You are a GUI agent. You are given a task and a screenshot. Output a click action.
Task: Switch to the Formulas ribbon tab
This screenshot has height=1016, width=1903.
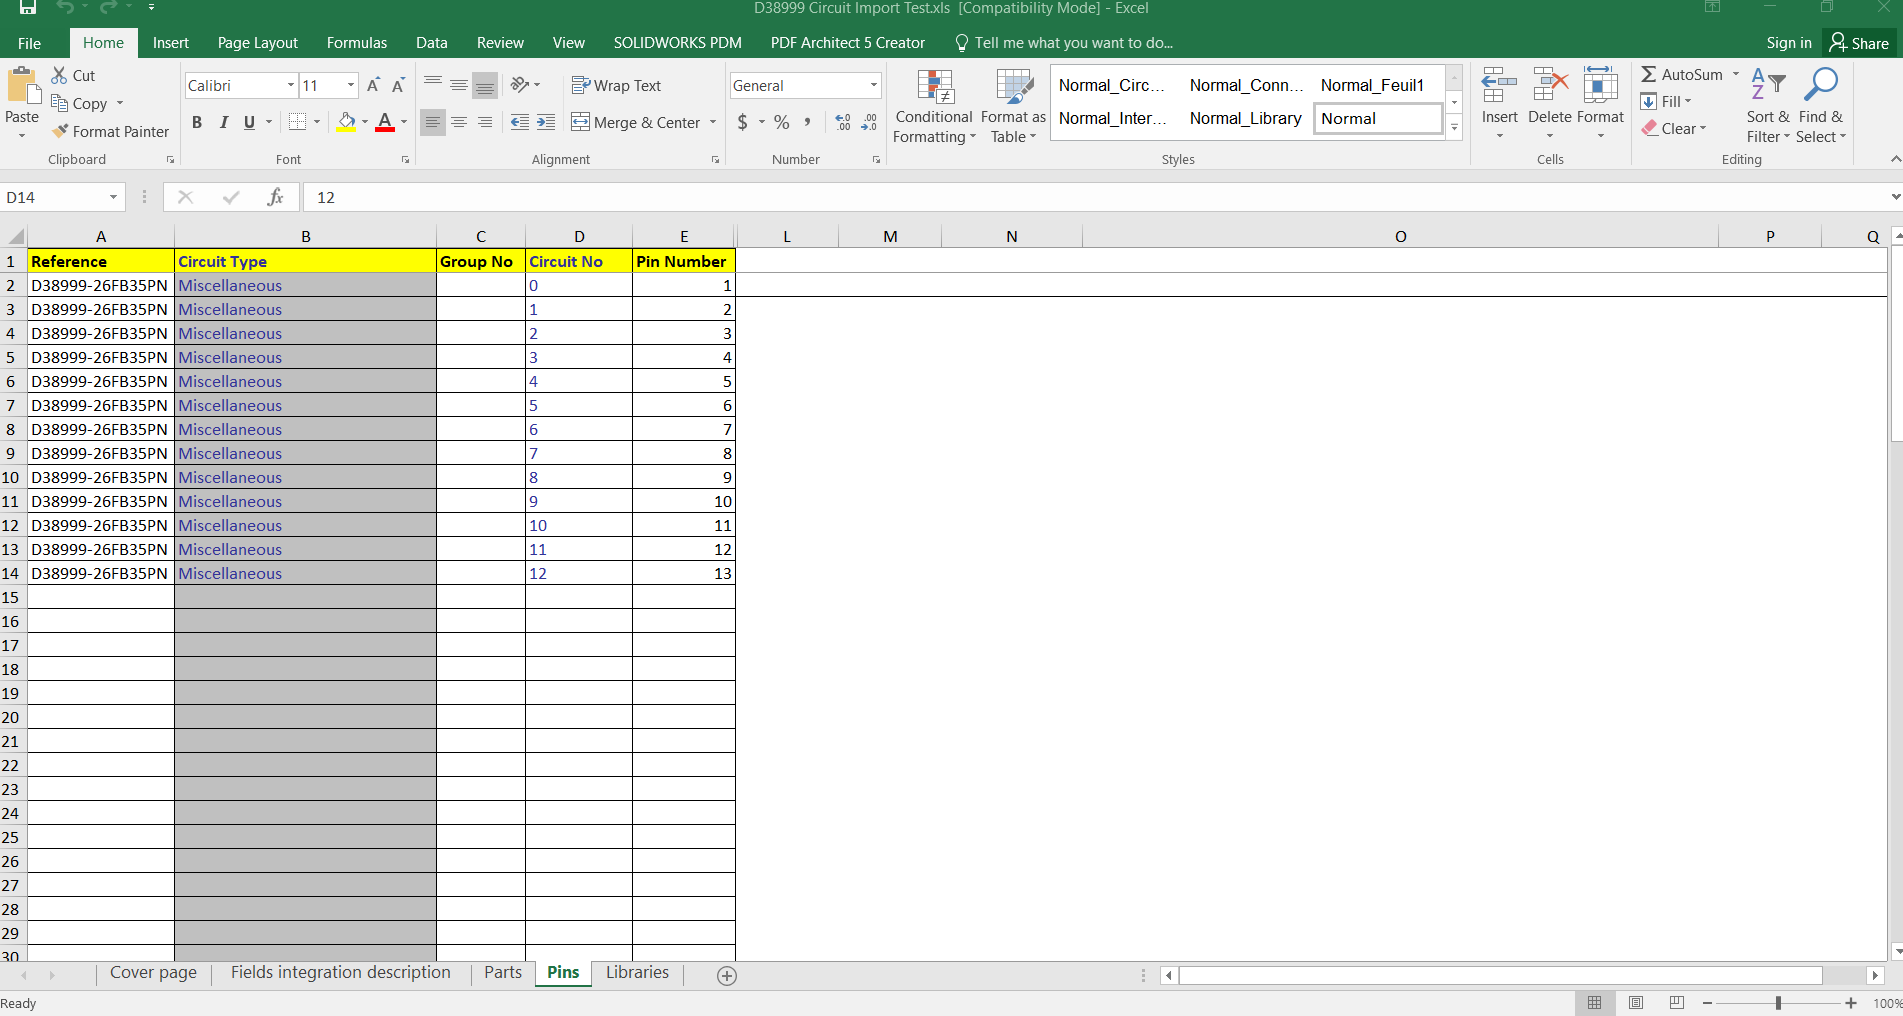pyautogui.click(x=357, y=43)
